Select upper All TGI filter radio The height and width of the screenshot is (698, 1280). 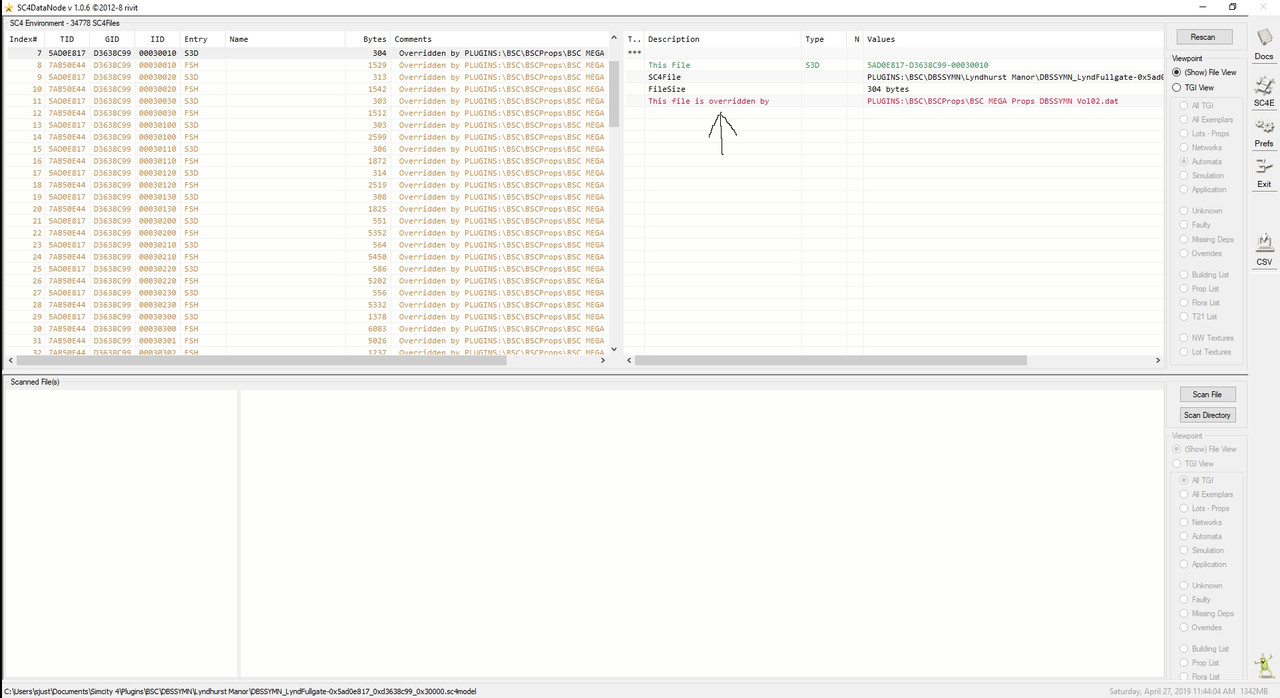[x=1196, y=105]
